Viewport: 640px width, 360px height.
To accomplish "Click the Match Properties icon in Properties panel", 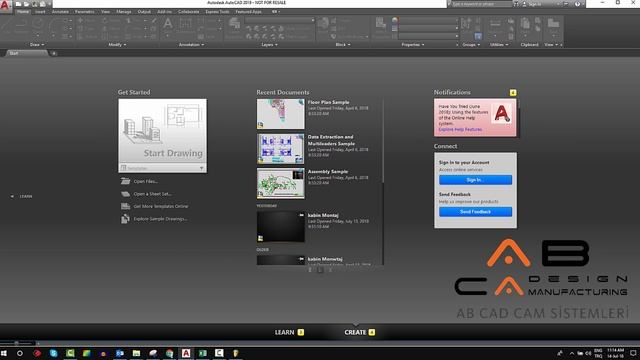I will click(x=381, y=23).
